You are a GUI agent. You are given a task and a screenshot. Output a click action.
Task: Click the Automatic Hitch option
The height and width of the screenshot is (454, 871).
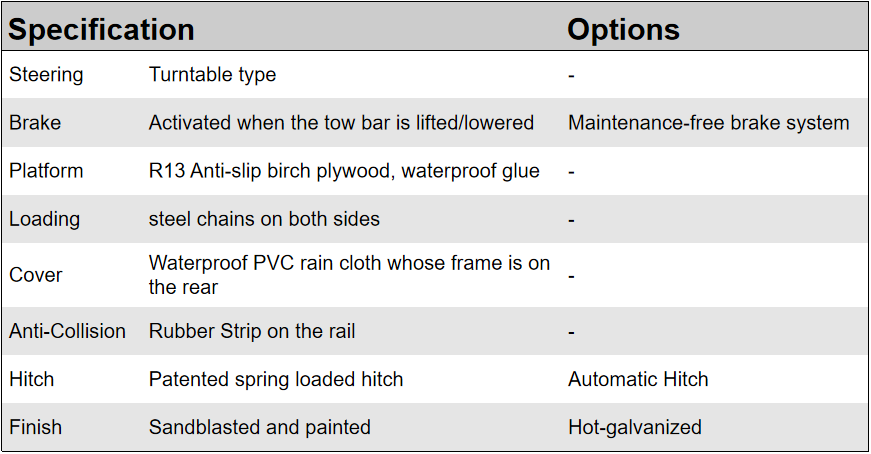638,379
